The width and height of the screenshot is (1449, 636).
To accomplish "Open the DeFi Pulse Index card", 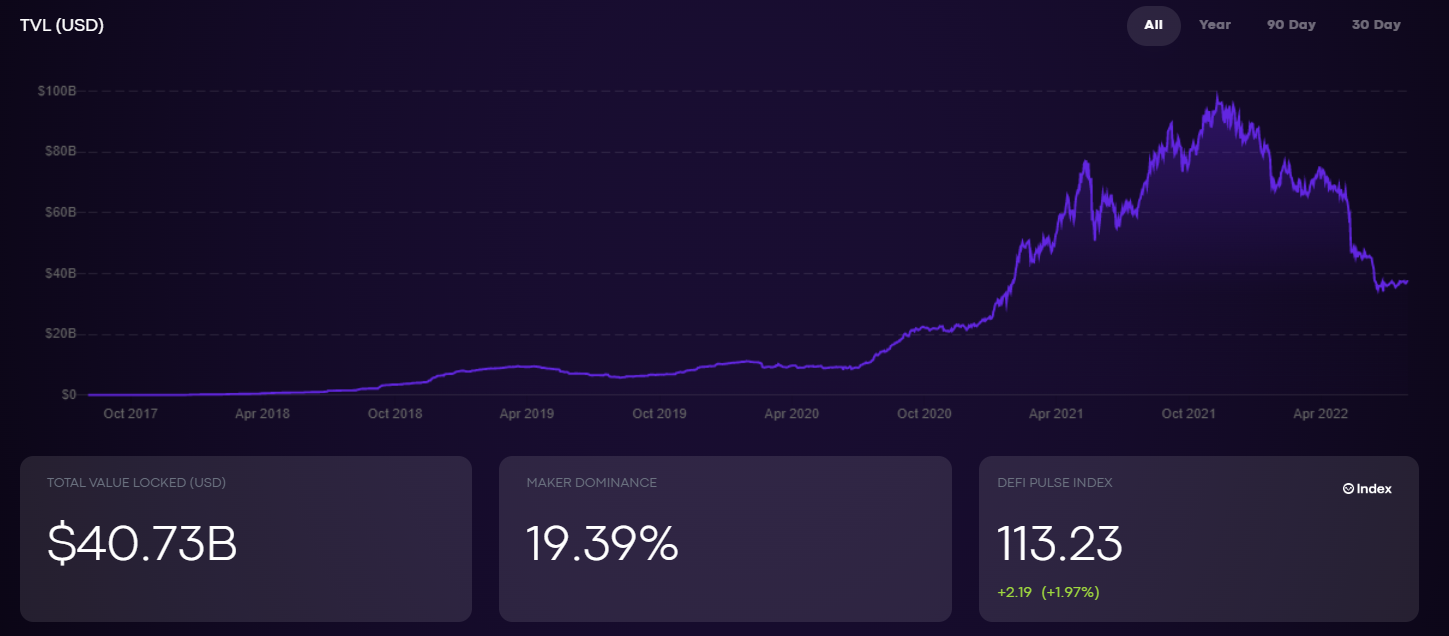I will (x=1198, y=539).
